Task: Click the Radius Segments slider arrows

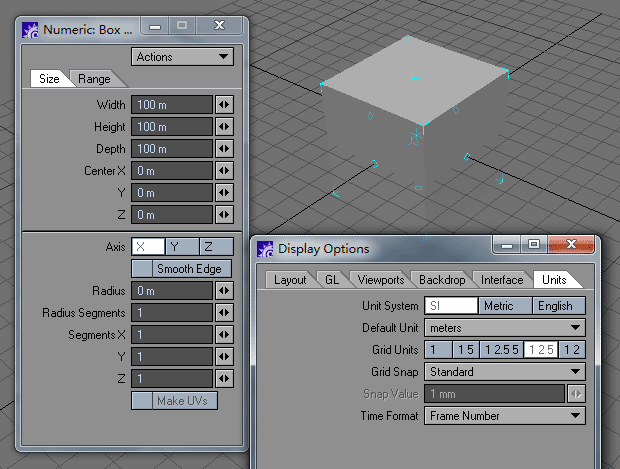Action: click(x=224, y=313)
